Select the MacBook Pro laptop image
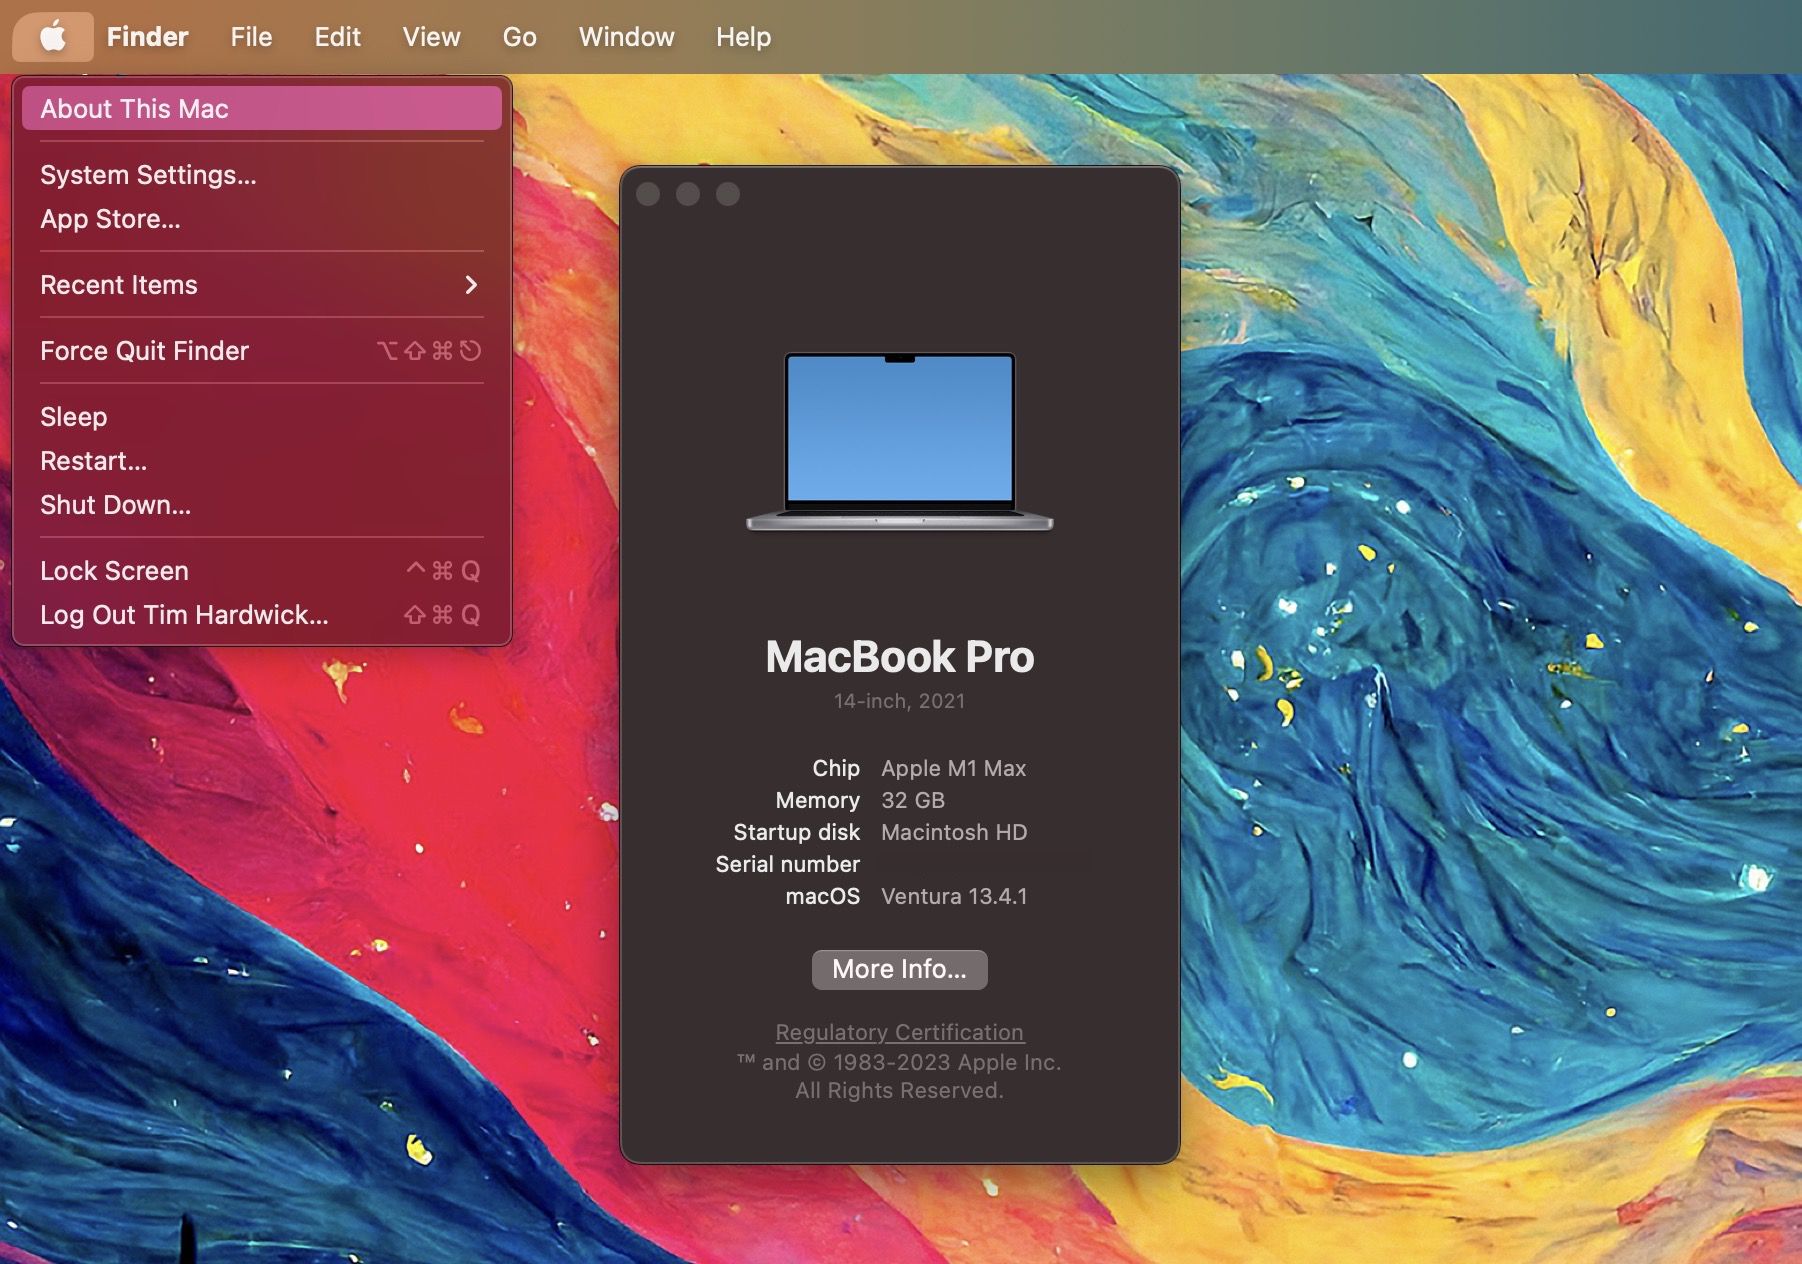The height and width of the screenshot is (1264, 1802). [898, 440]
